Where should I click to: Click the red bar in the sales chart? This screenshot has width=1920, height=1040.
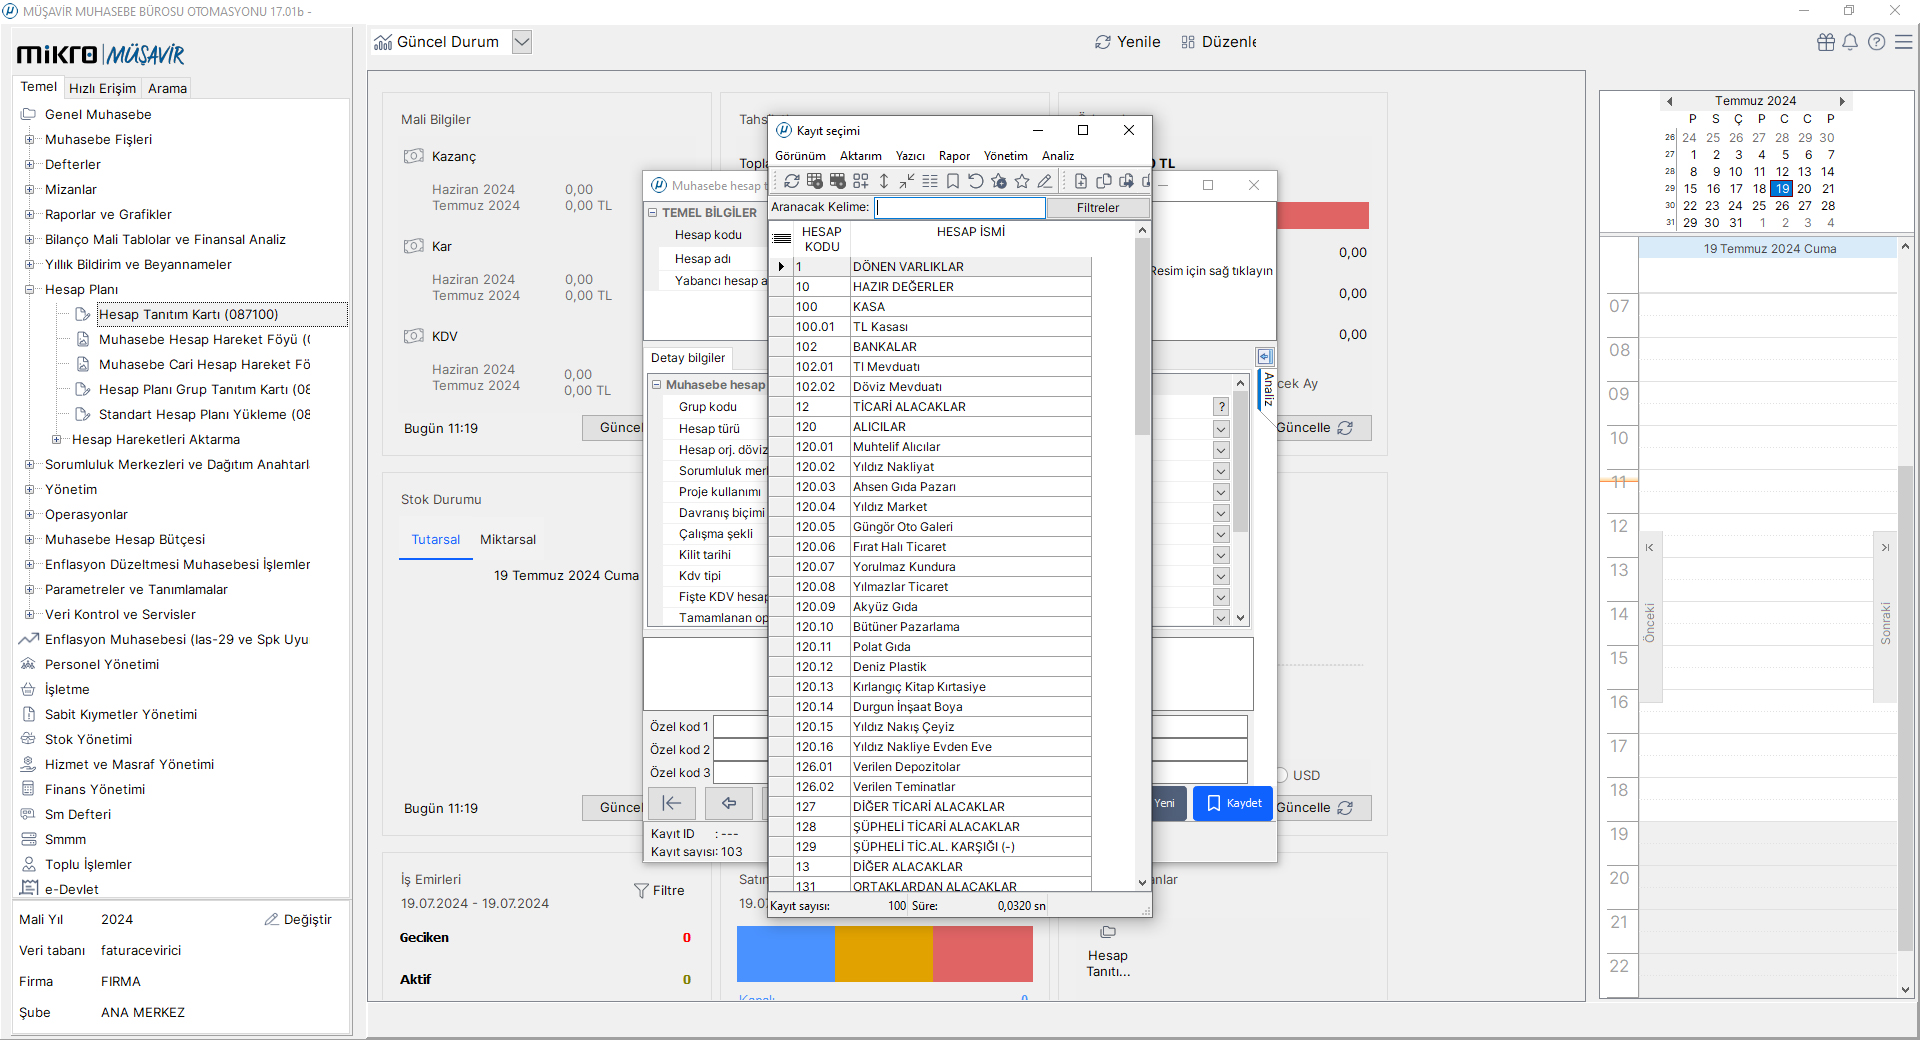983,953
